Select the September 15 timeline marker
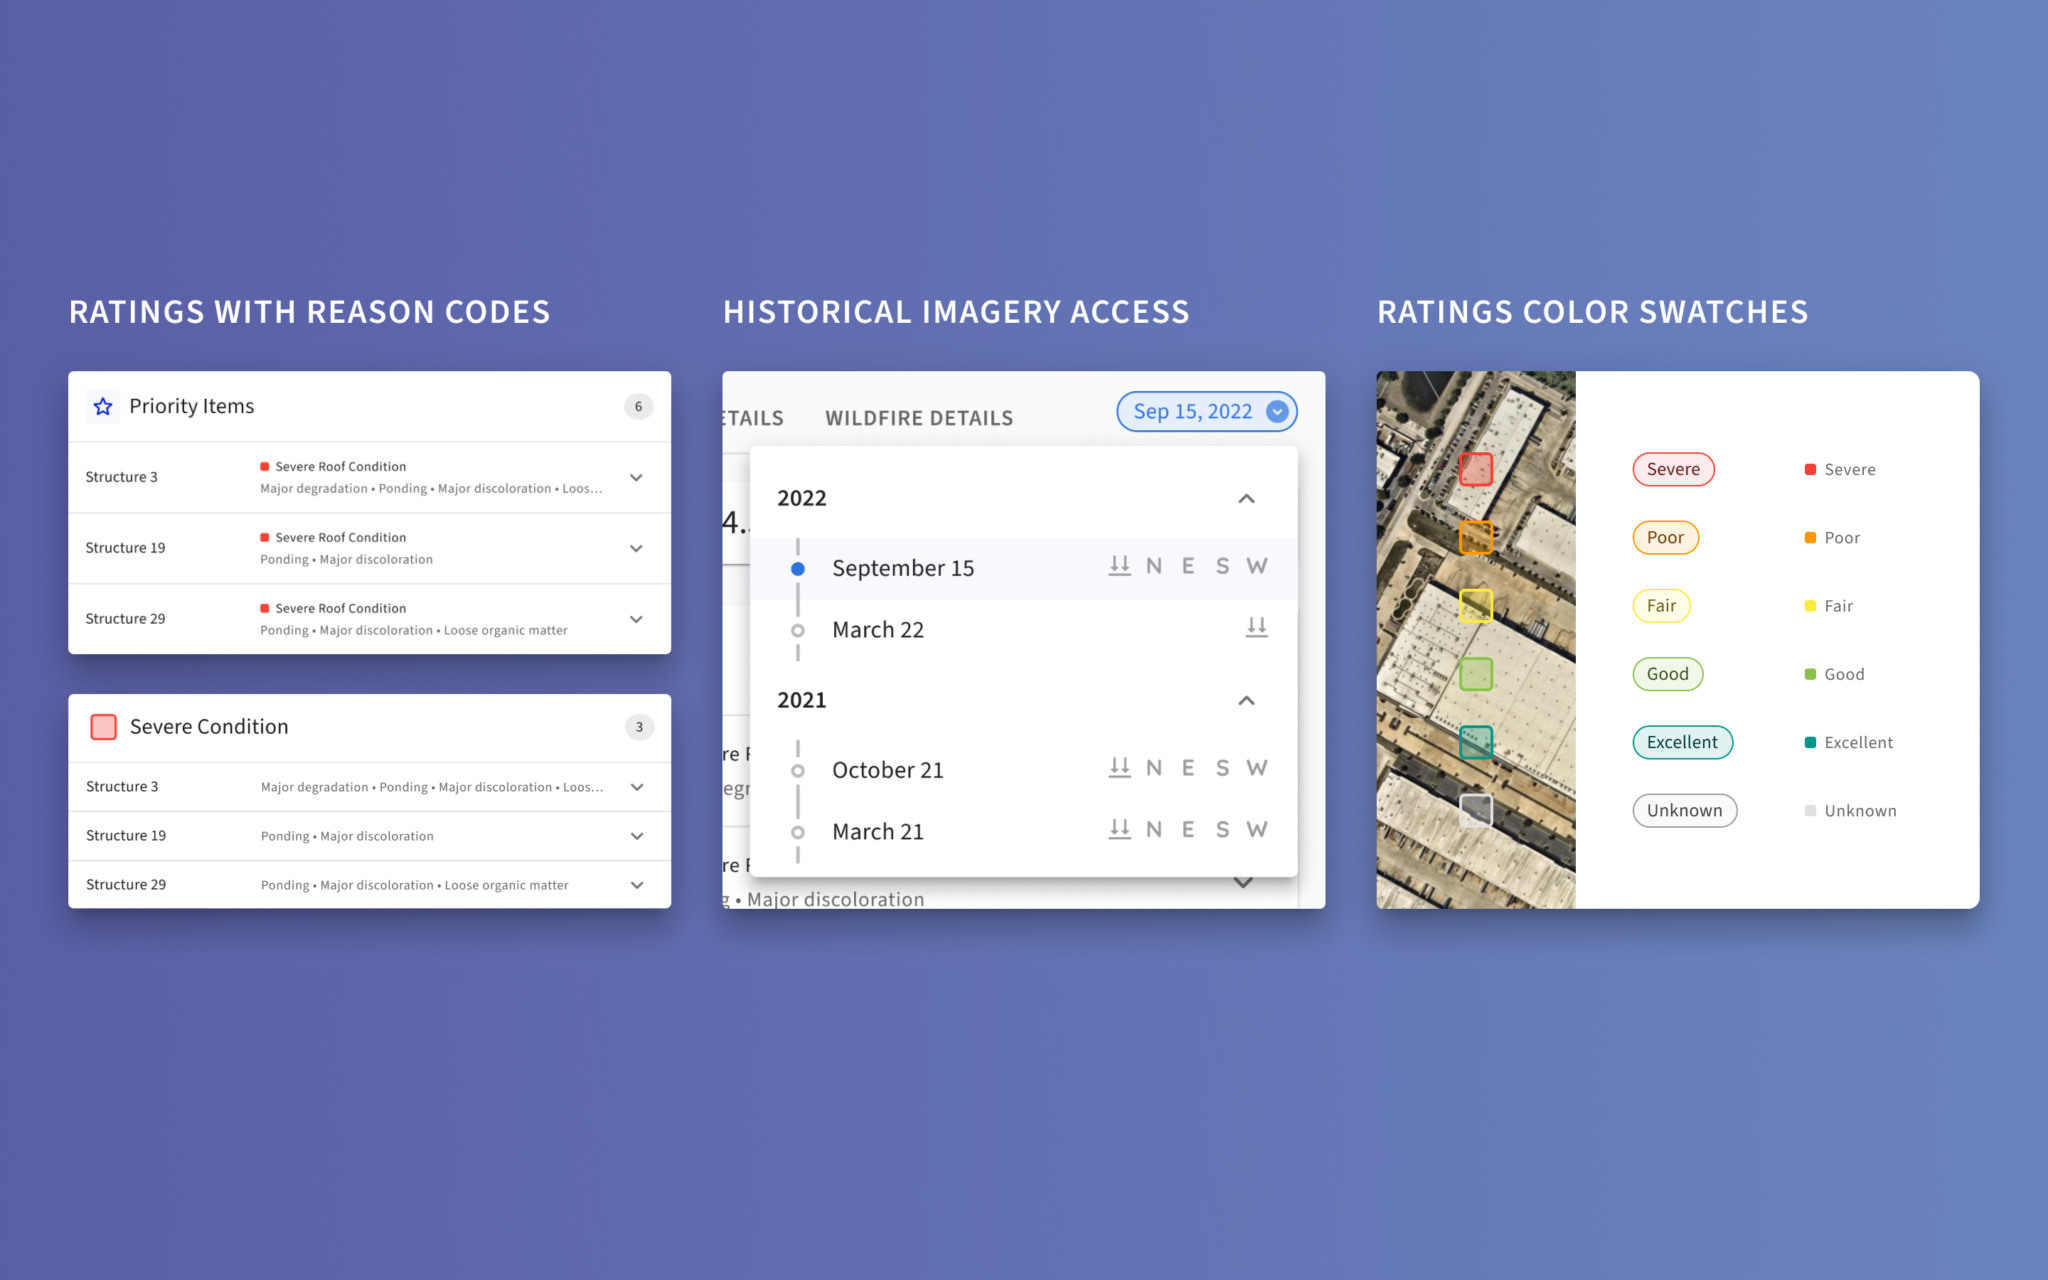Screen dimensions: 2048x1280 pyautogui.click(x=798, y=567)
